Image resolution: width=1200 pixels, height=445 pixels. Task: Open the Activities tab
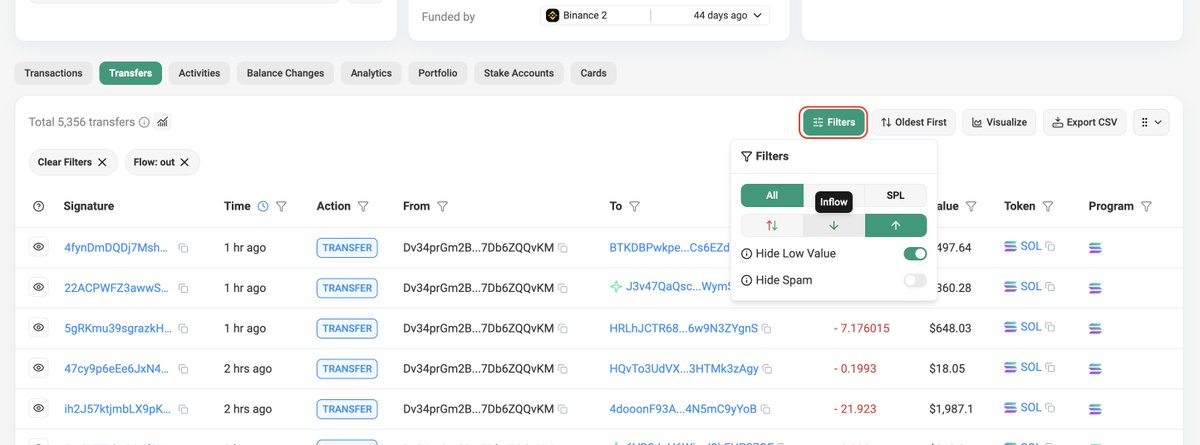tap(200, 73)
